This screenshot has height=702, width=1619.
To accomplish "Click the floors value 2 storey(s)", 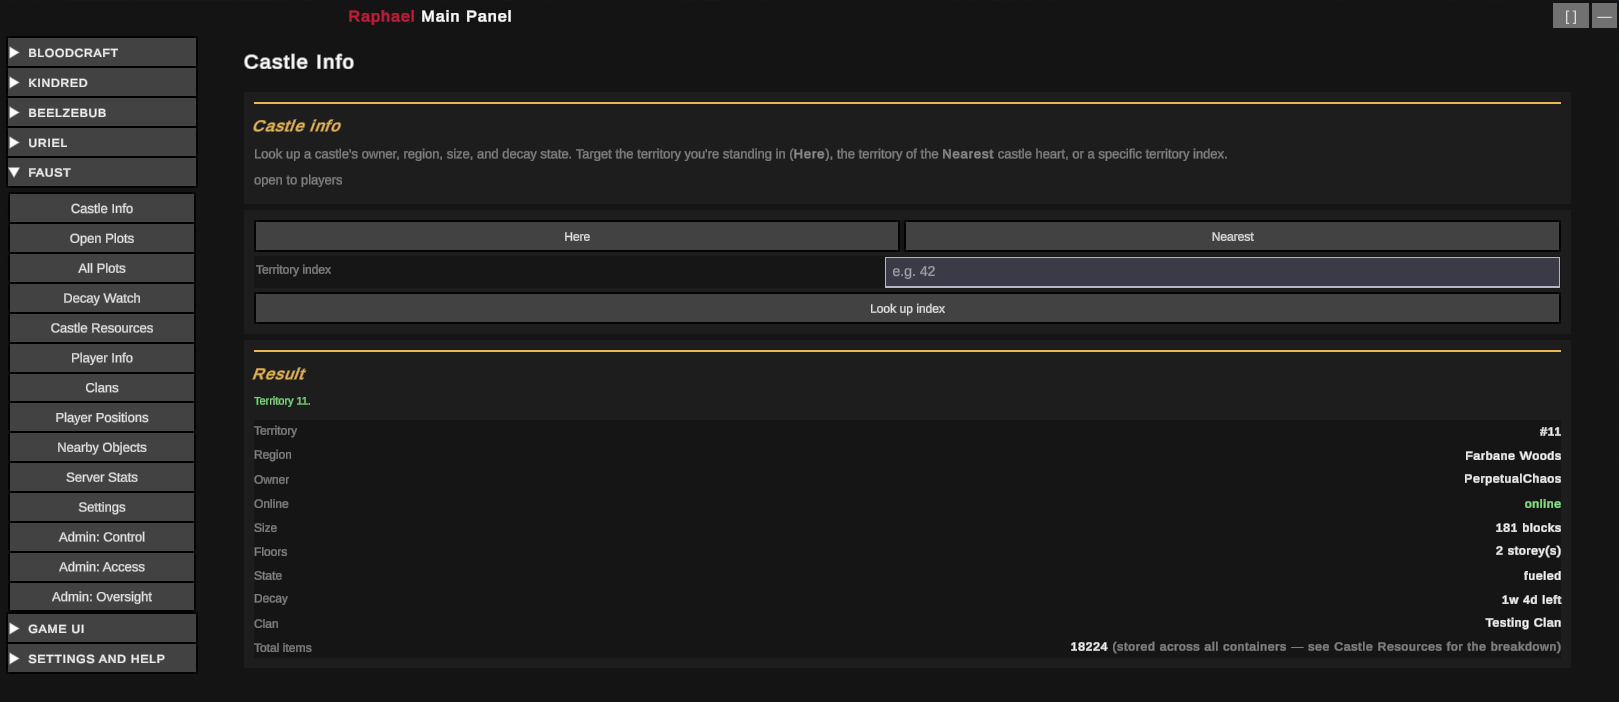I will [x=1528, y=551].
